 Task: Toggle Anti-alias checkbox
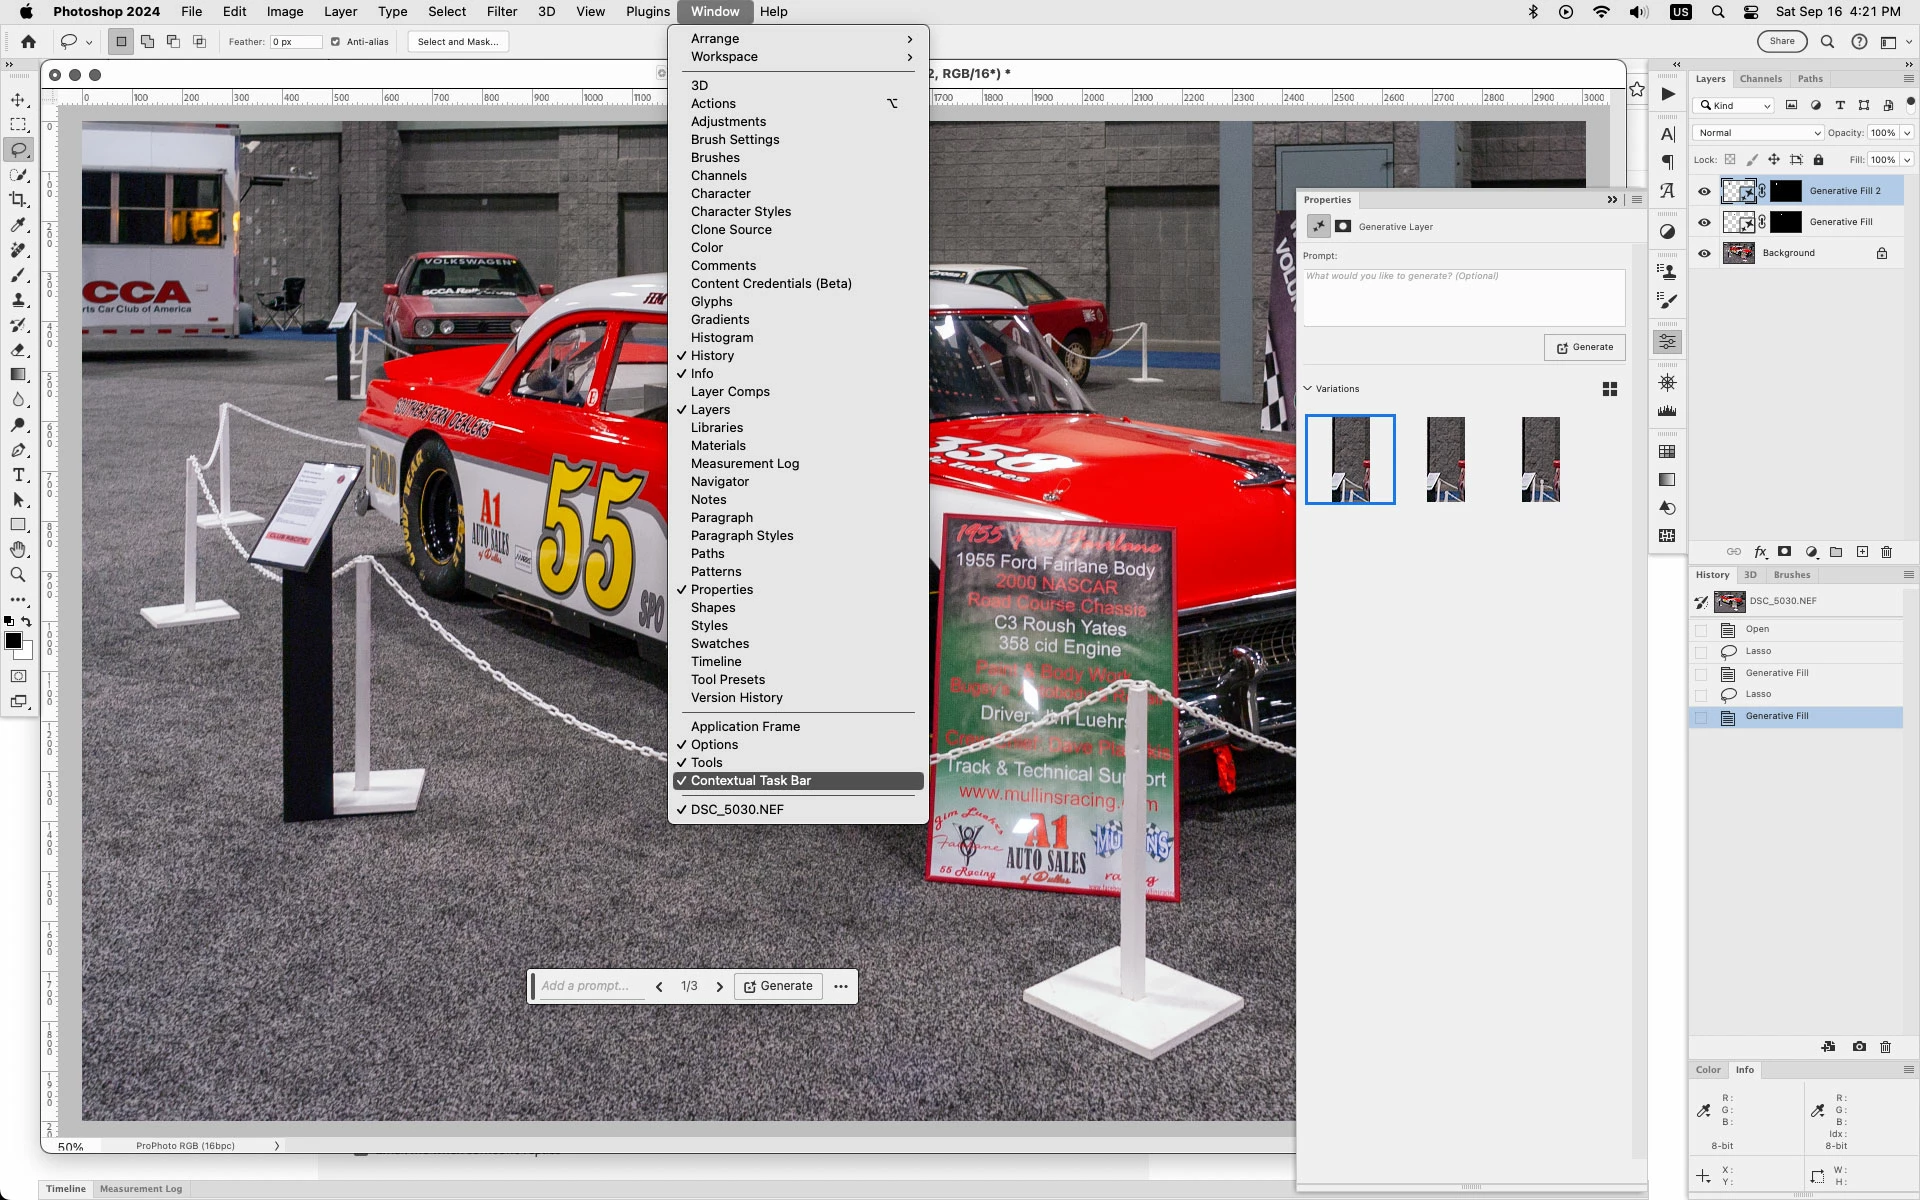336,42
